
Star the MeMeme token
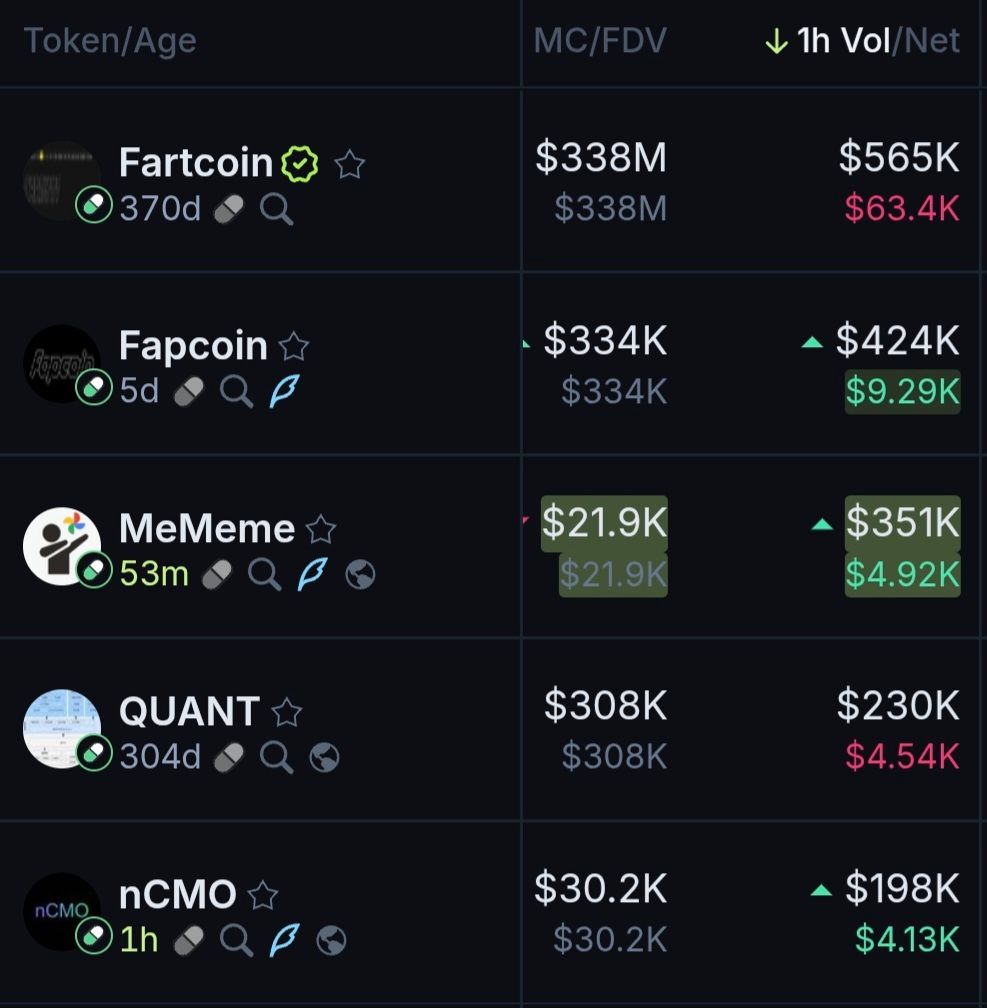point(320,529)
